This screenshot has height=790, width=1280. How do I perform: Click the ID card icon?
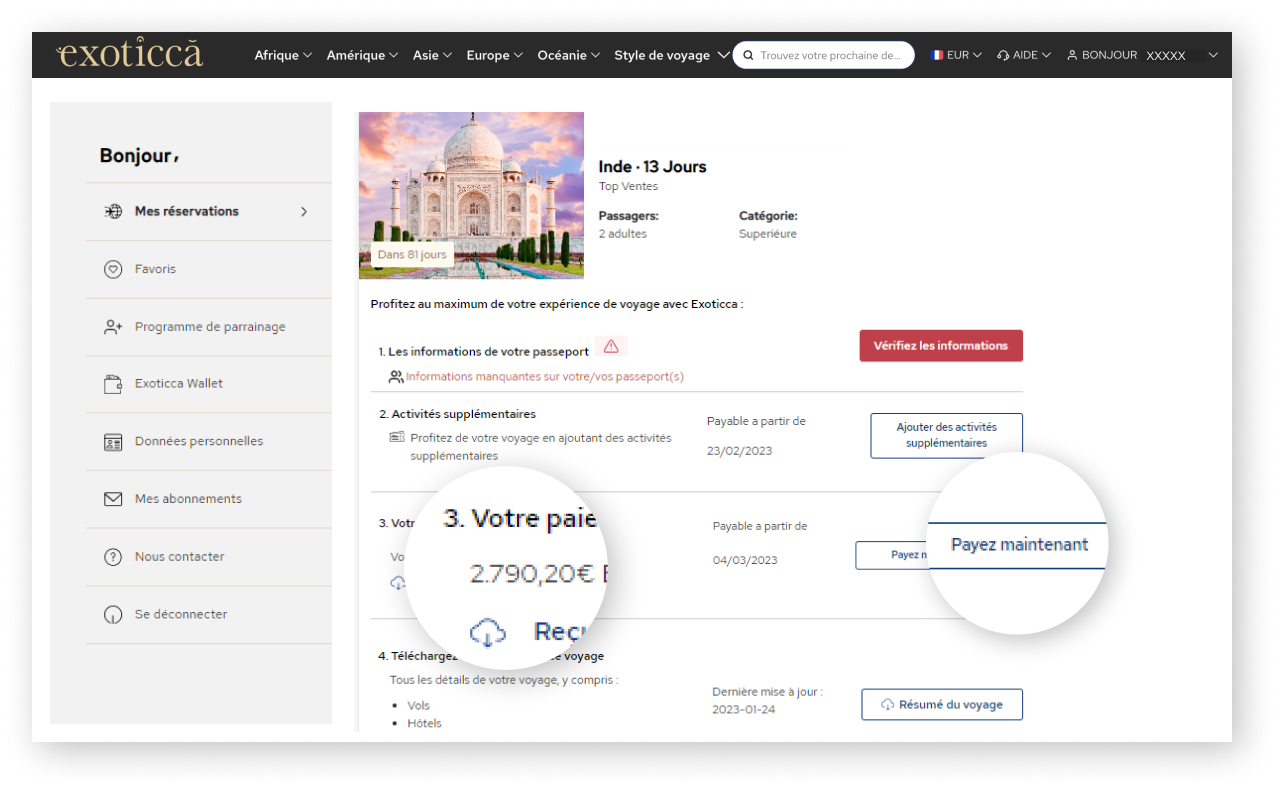pyautogui.click(x=113, y=441)
